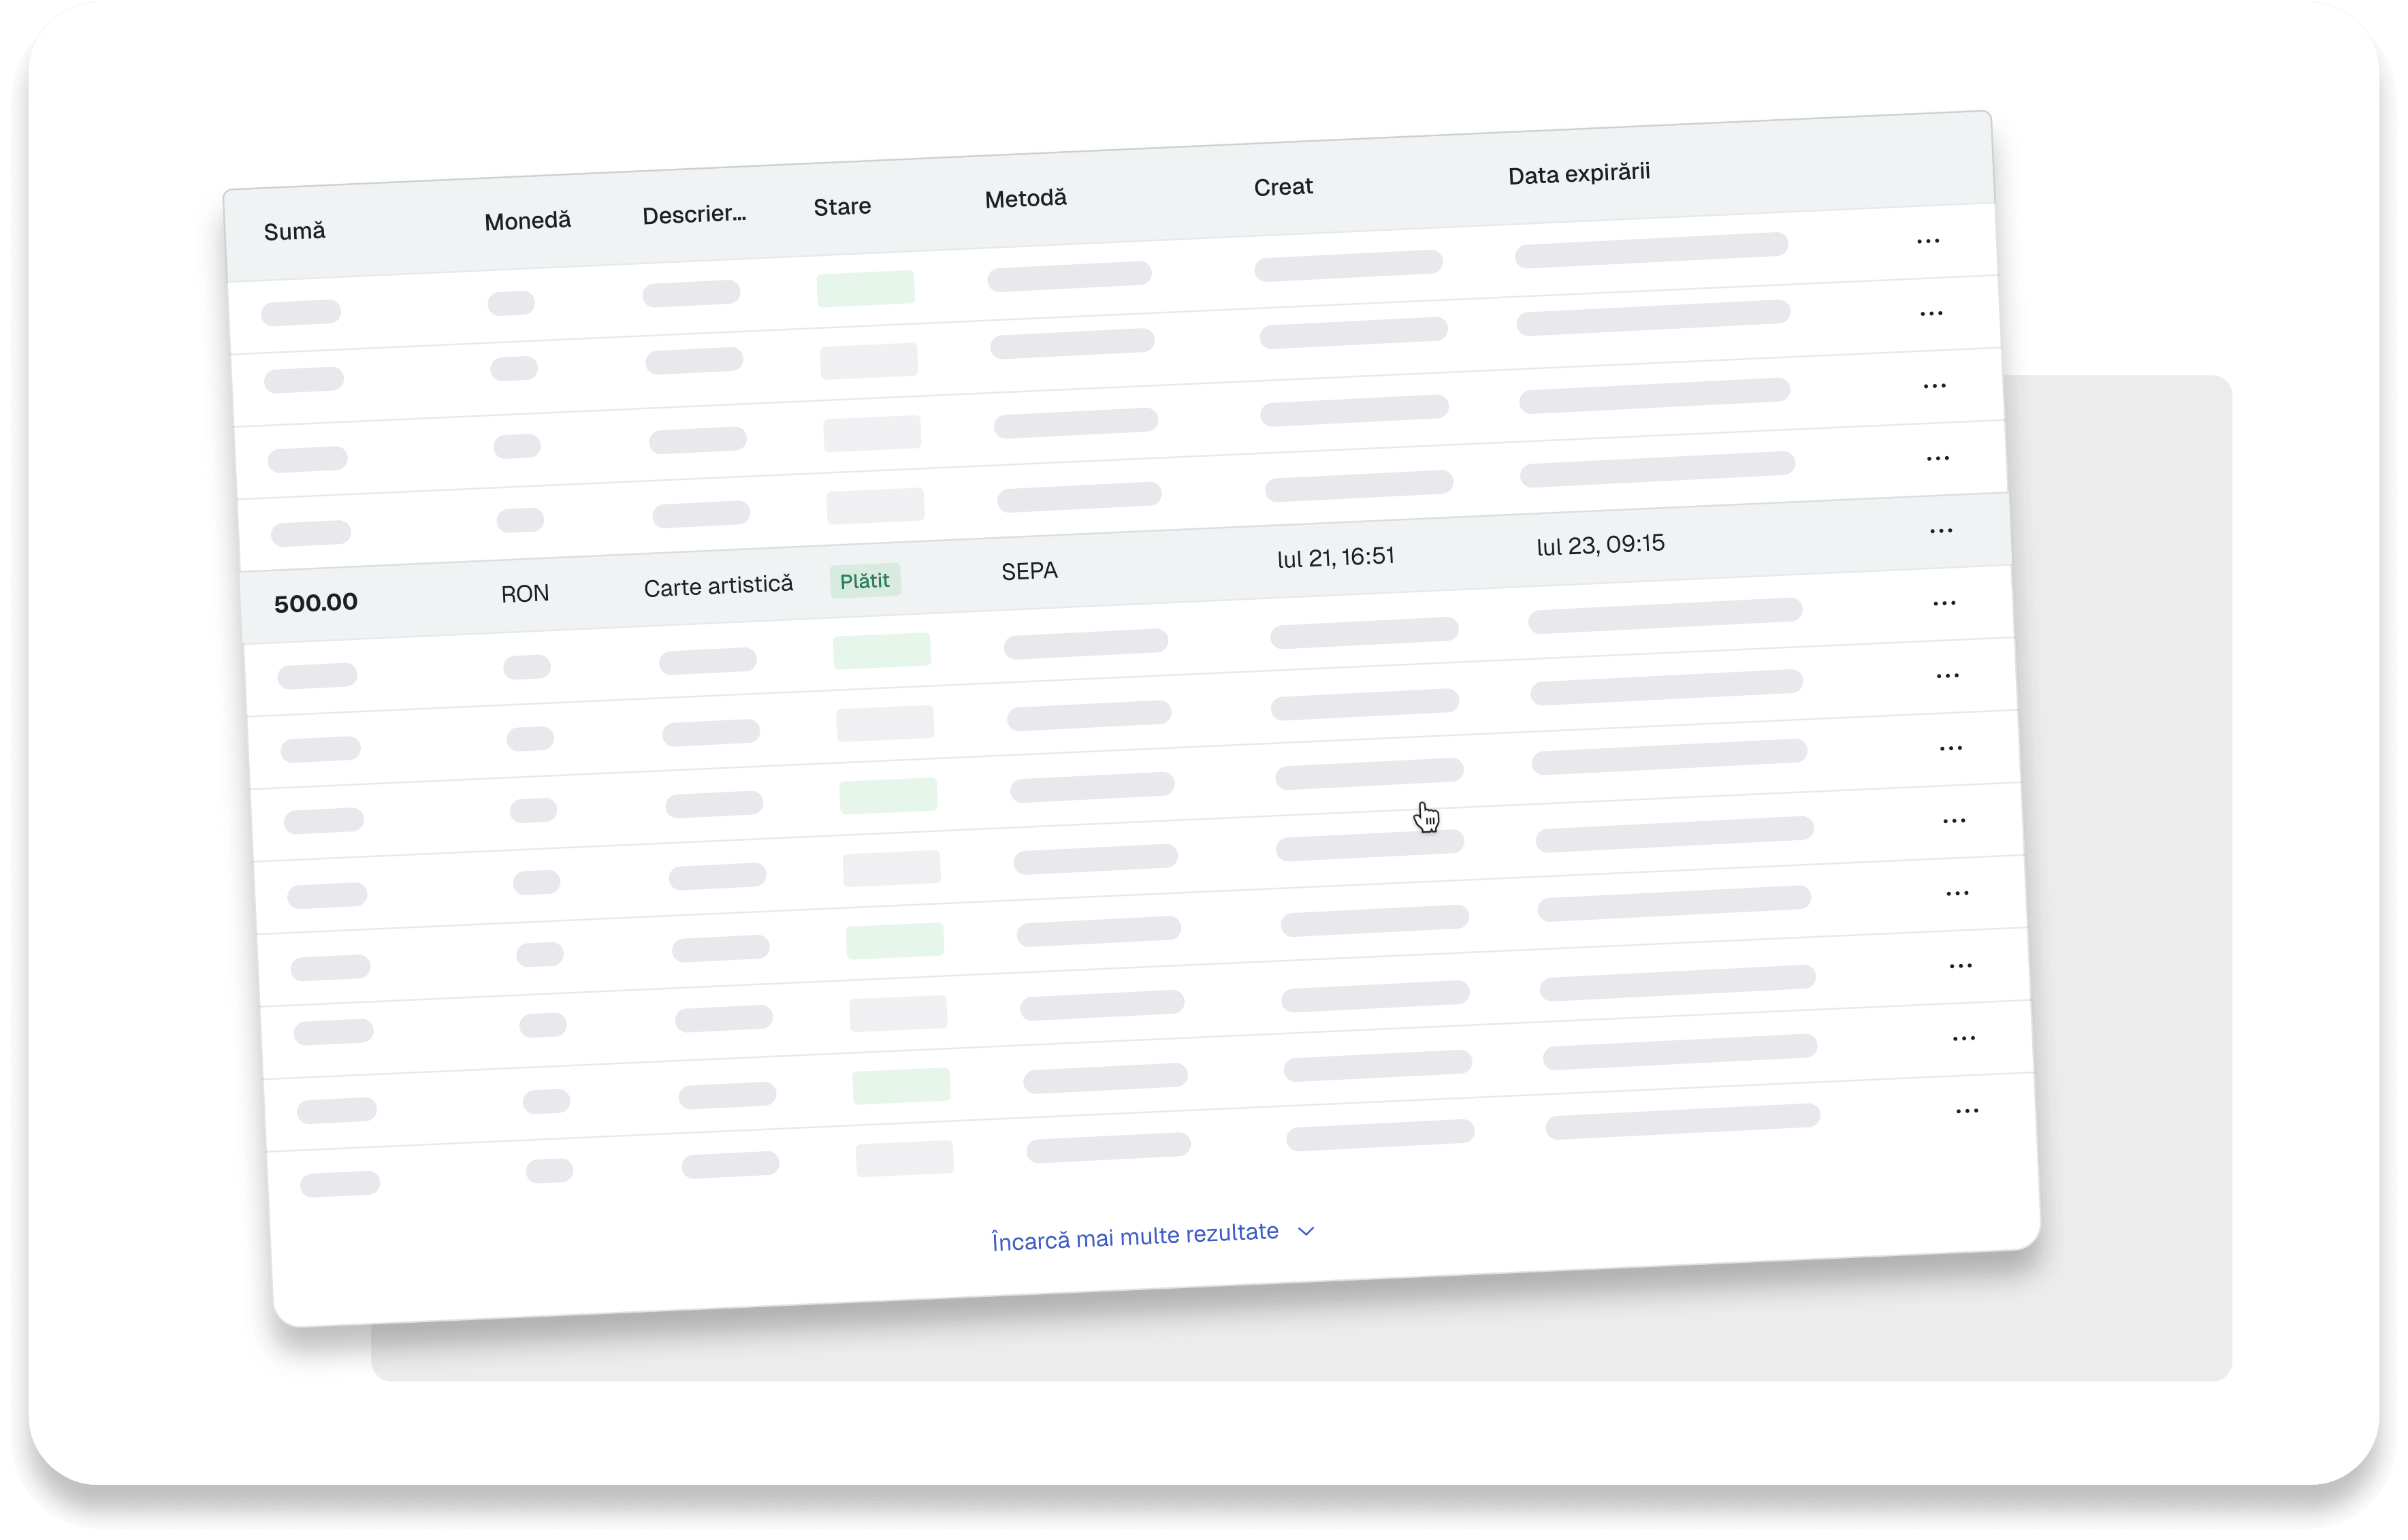Click the green Plătit status badge
This screenshot has height=1540, width=2408.
[x=865, y=581]
